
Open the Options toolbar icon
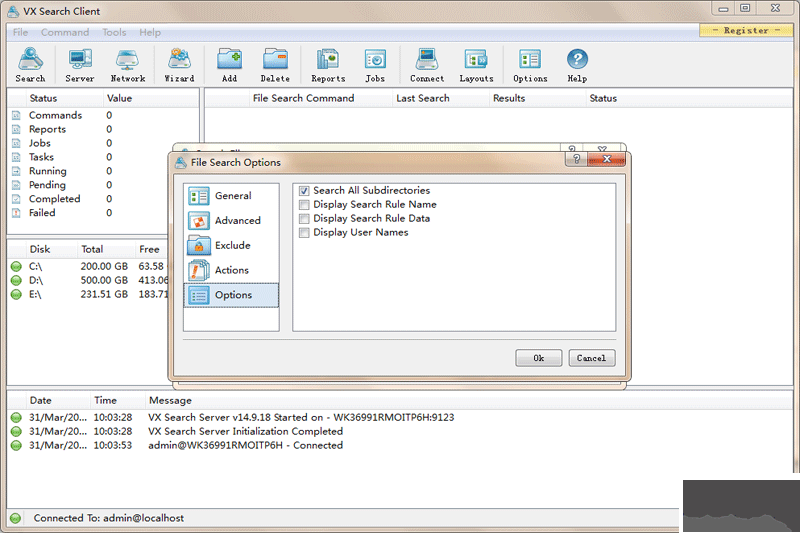530,64
